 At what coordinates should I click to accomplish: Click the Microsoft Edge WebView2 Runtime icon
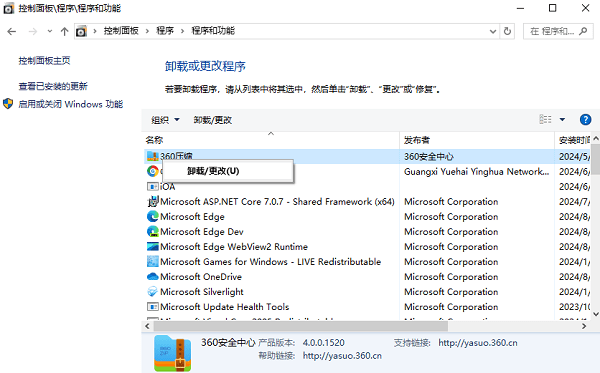153,246
